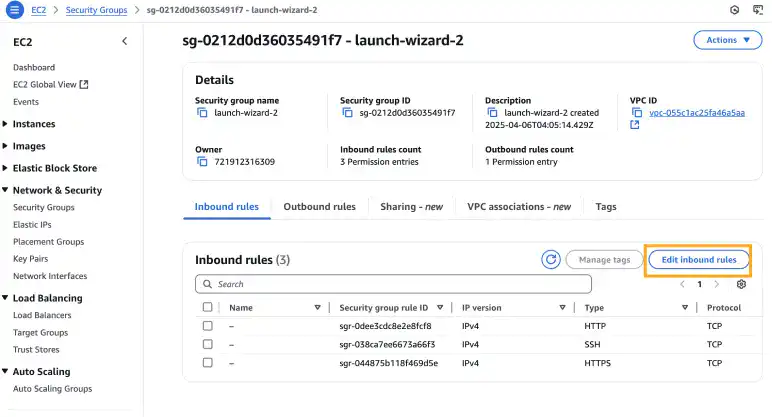Expand the Instances section
772x417 pixels.
point(5,124)
